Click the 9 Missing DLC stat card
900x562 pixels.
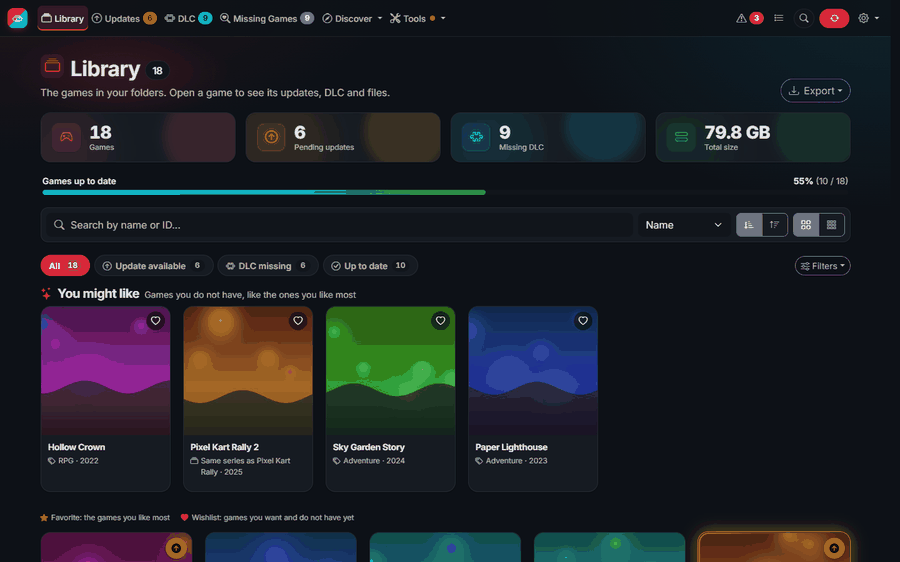(548, 137)
